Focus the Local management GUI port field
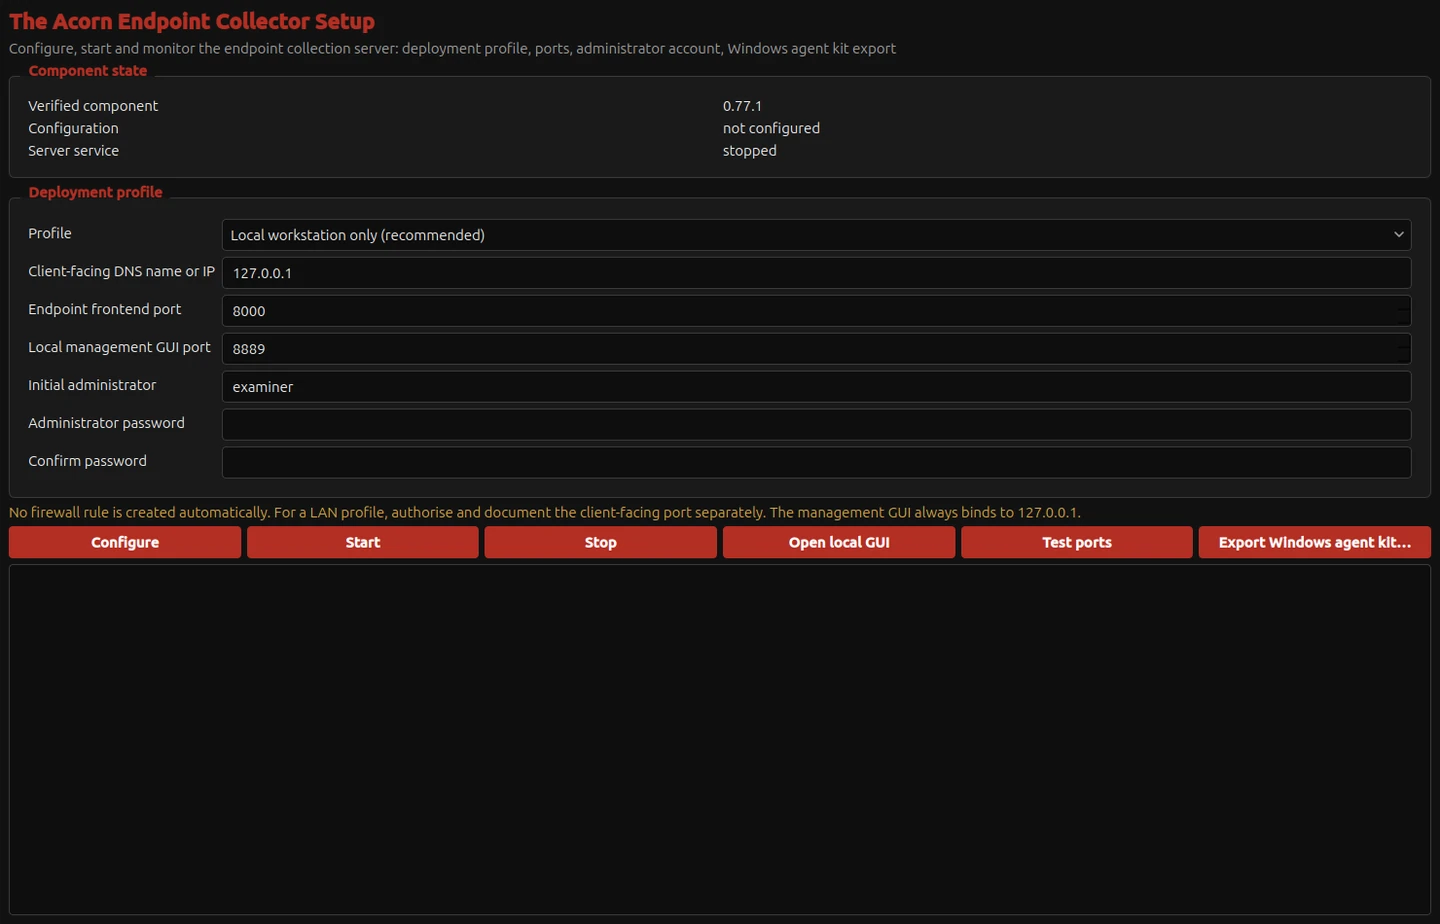Viewport: 1440px width, 924px height. [816, 349]
